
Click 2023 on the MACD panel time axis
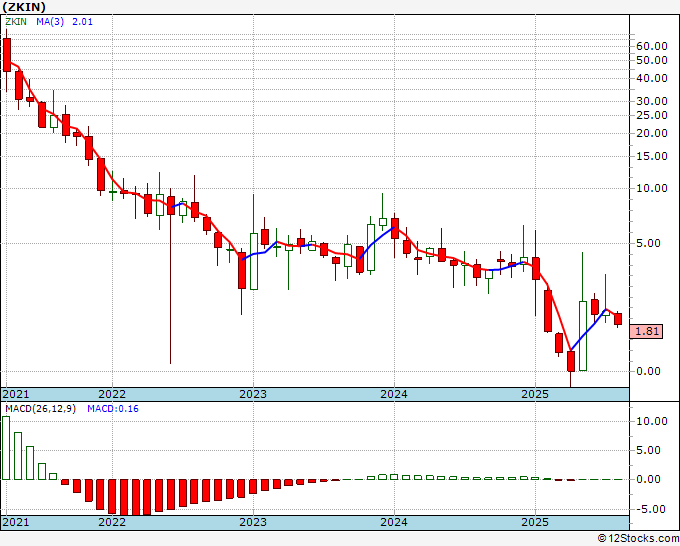coord(253,522)
